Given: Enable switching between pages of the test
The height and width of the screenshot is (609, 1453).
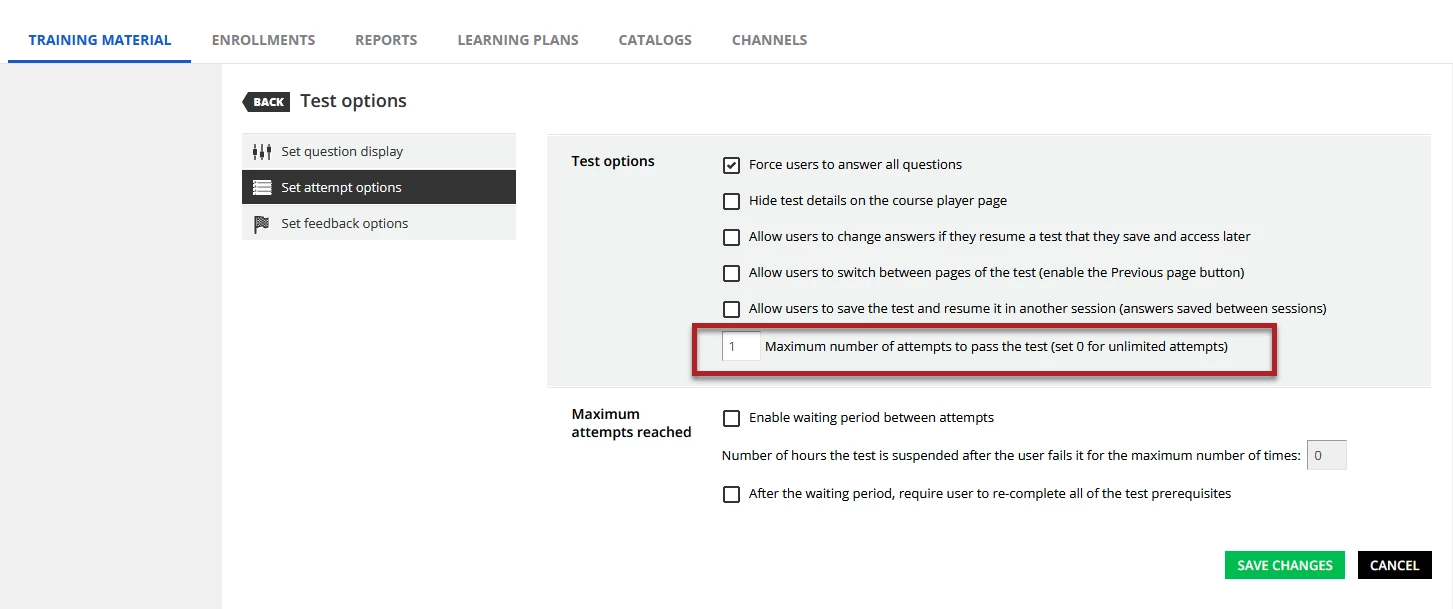Looking at the screenshot, I should (x=732, y=273).
